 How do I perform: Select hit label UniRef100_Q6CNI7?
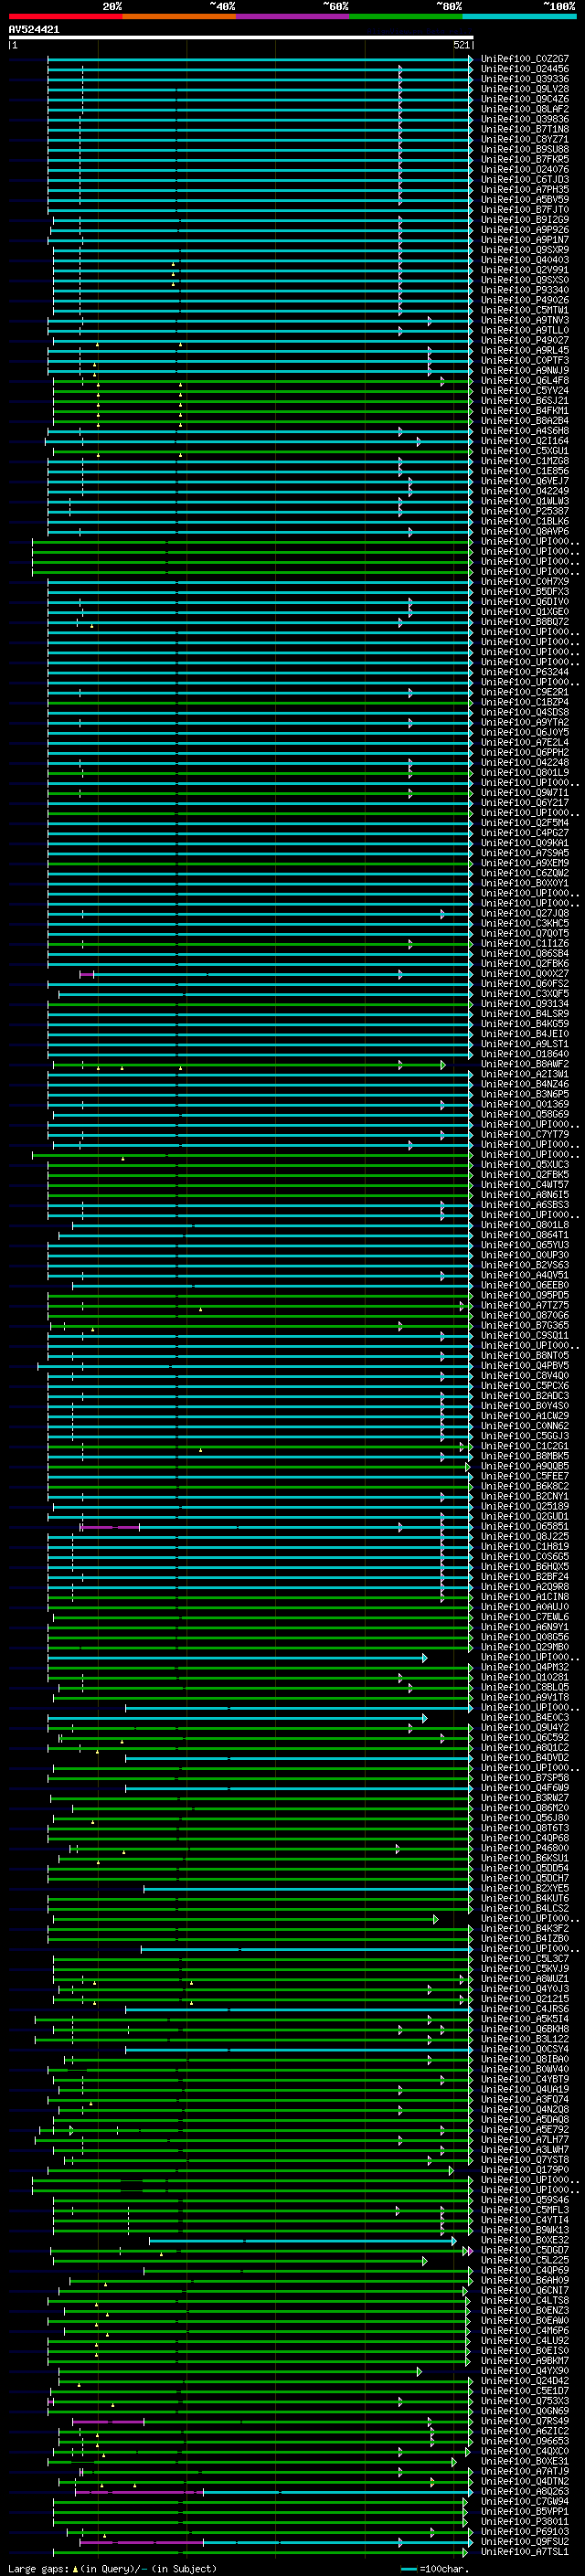pos(524,2290)
